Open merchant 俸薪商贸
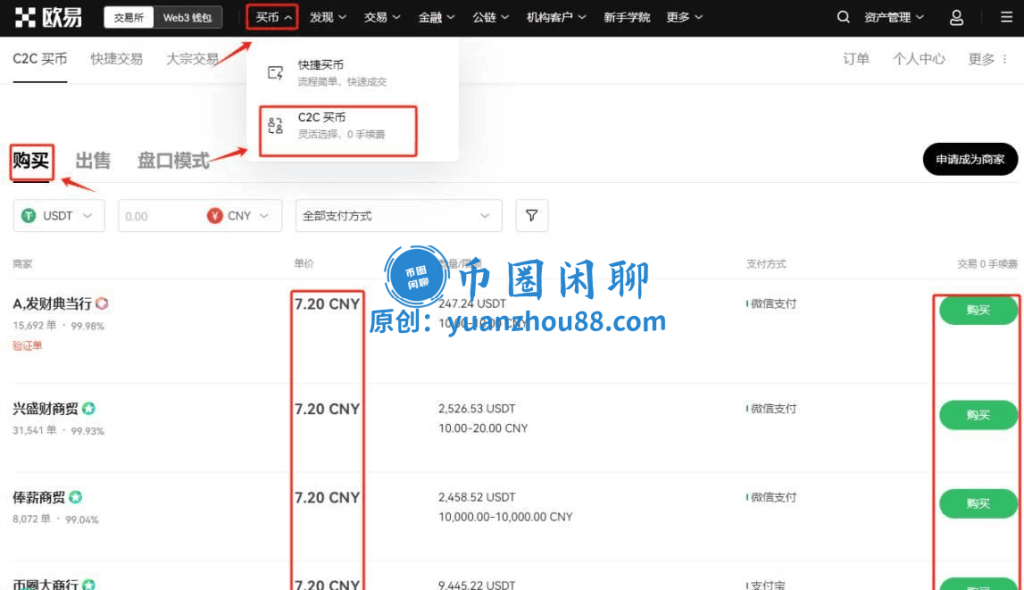 39,498
